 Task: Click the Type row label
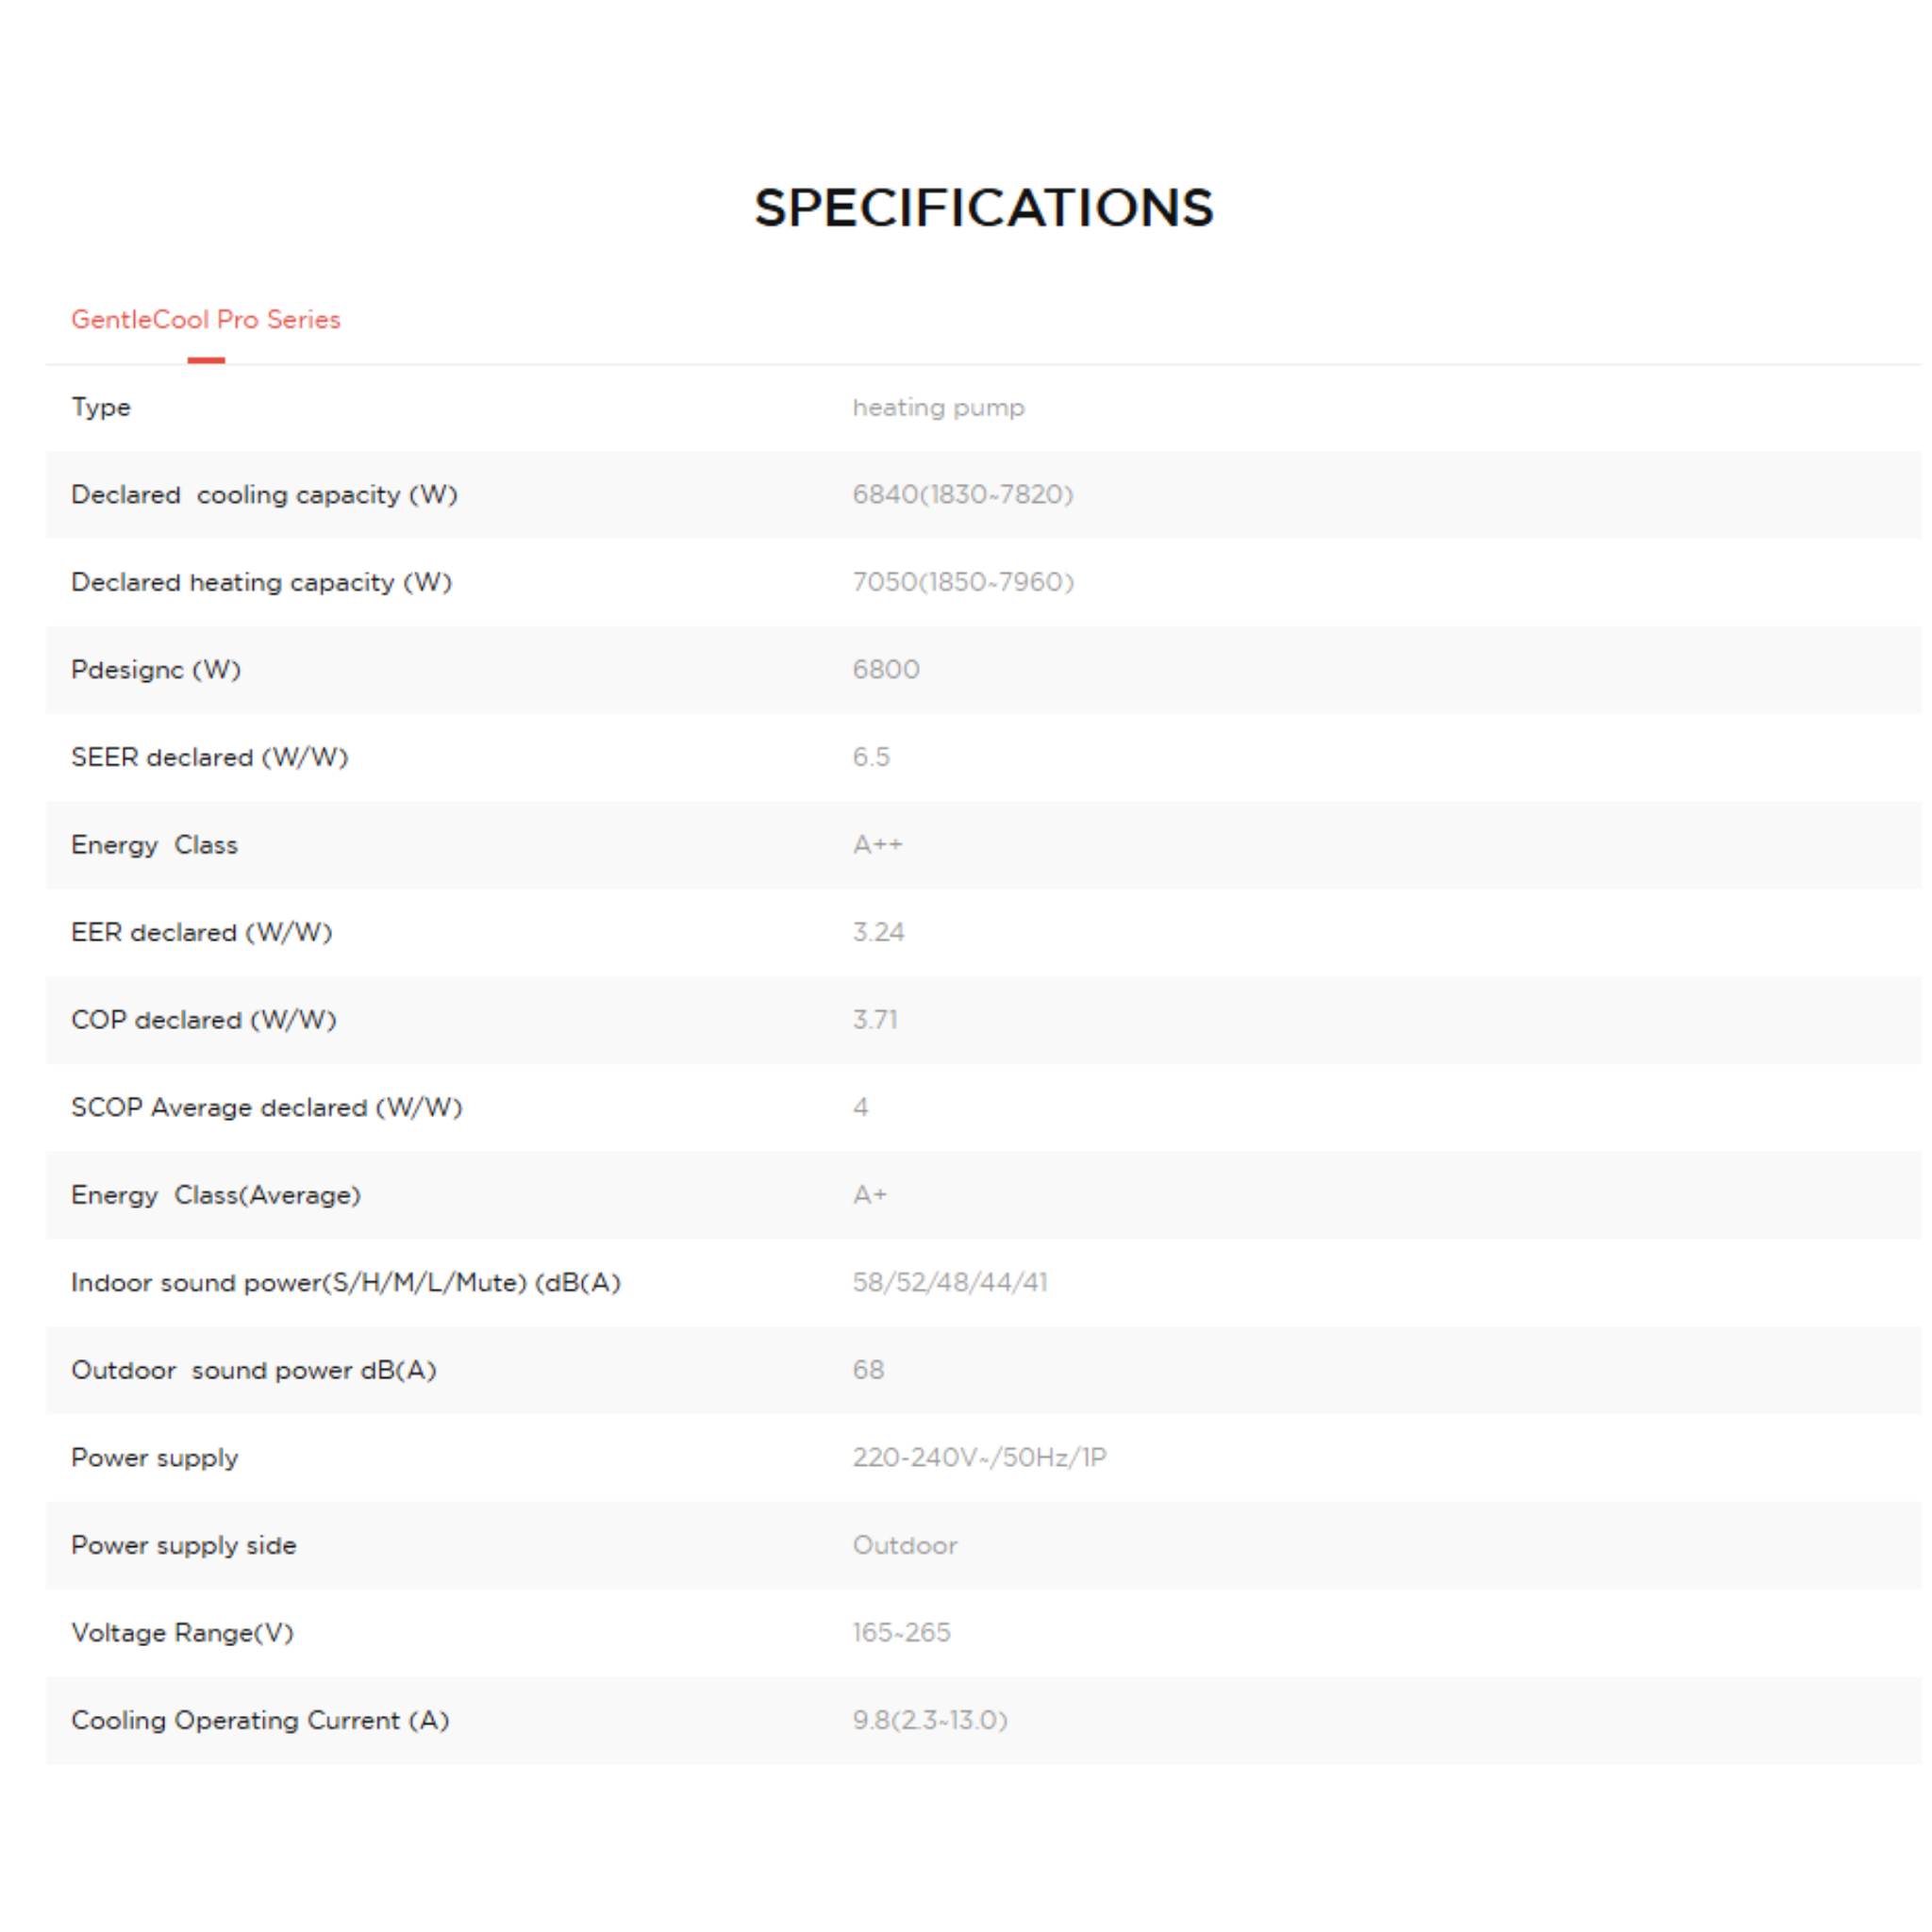pyautogui.click(x=101, y=407)
